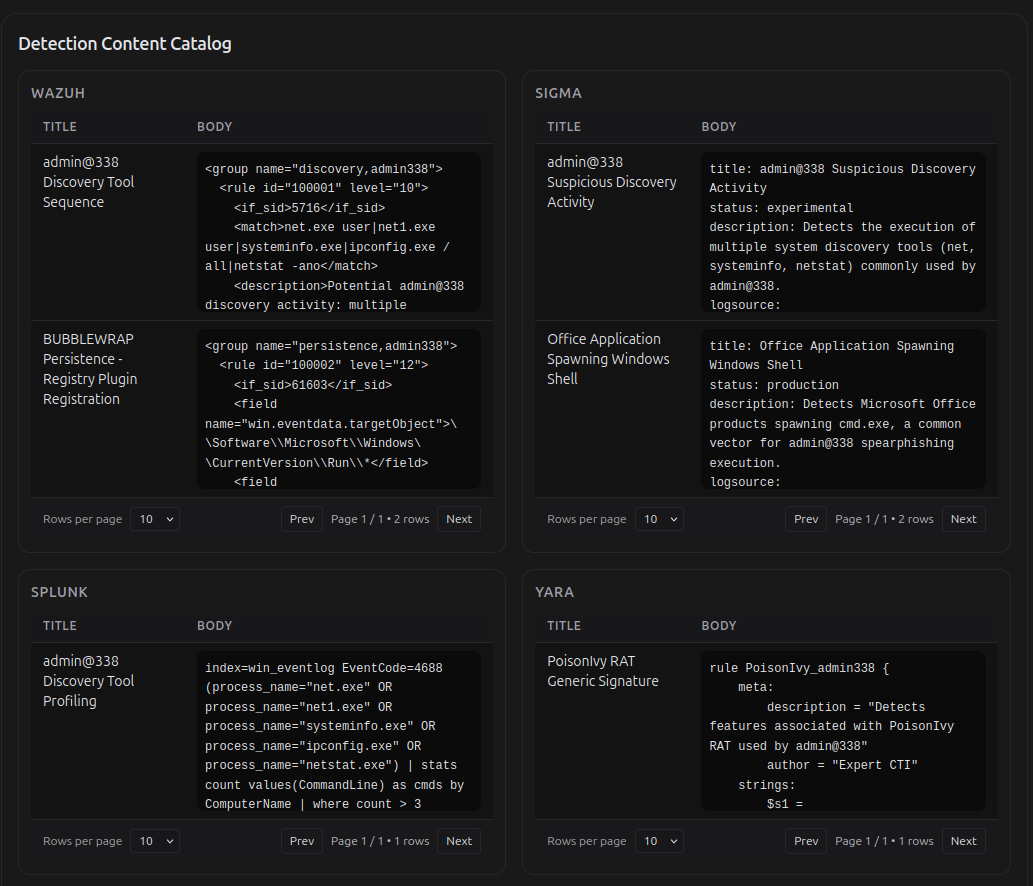Click the SIGMA panel heading
1033x886 pixels.
point(558,94)
